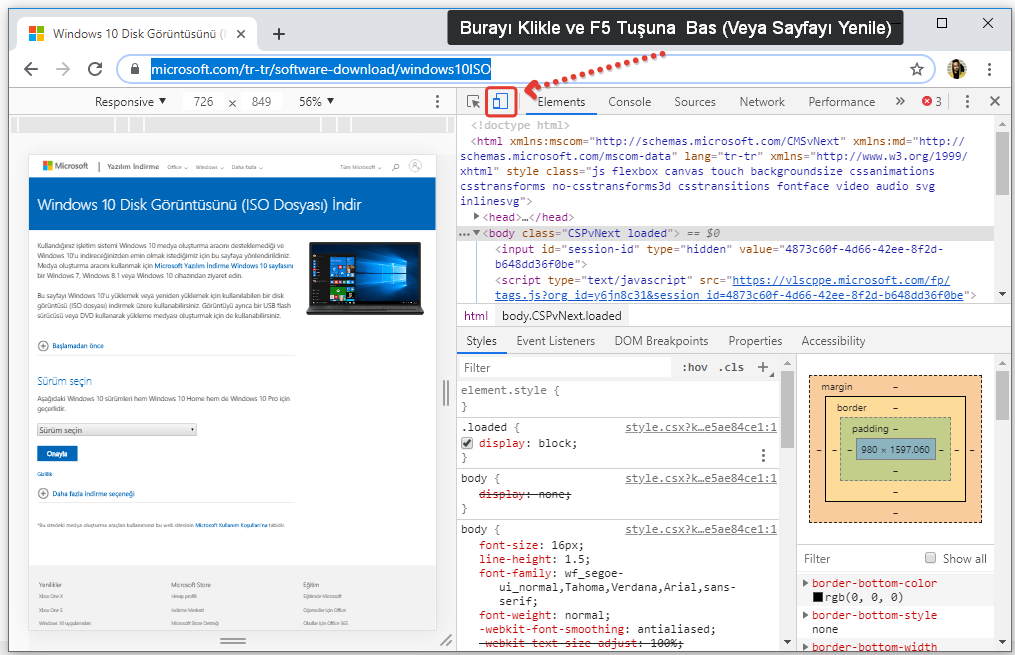Click the Styles filter input field
The height and width of the screenshot is (655, 1015).
tap(565, 368)
